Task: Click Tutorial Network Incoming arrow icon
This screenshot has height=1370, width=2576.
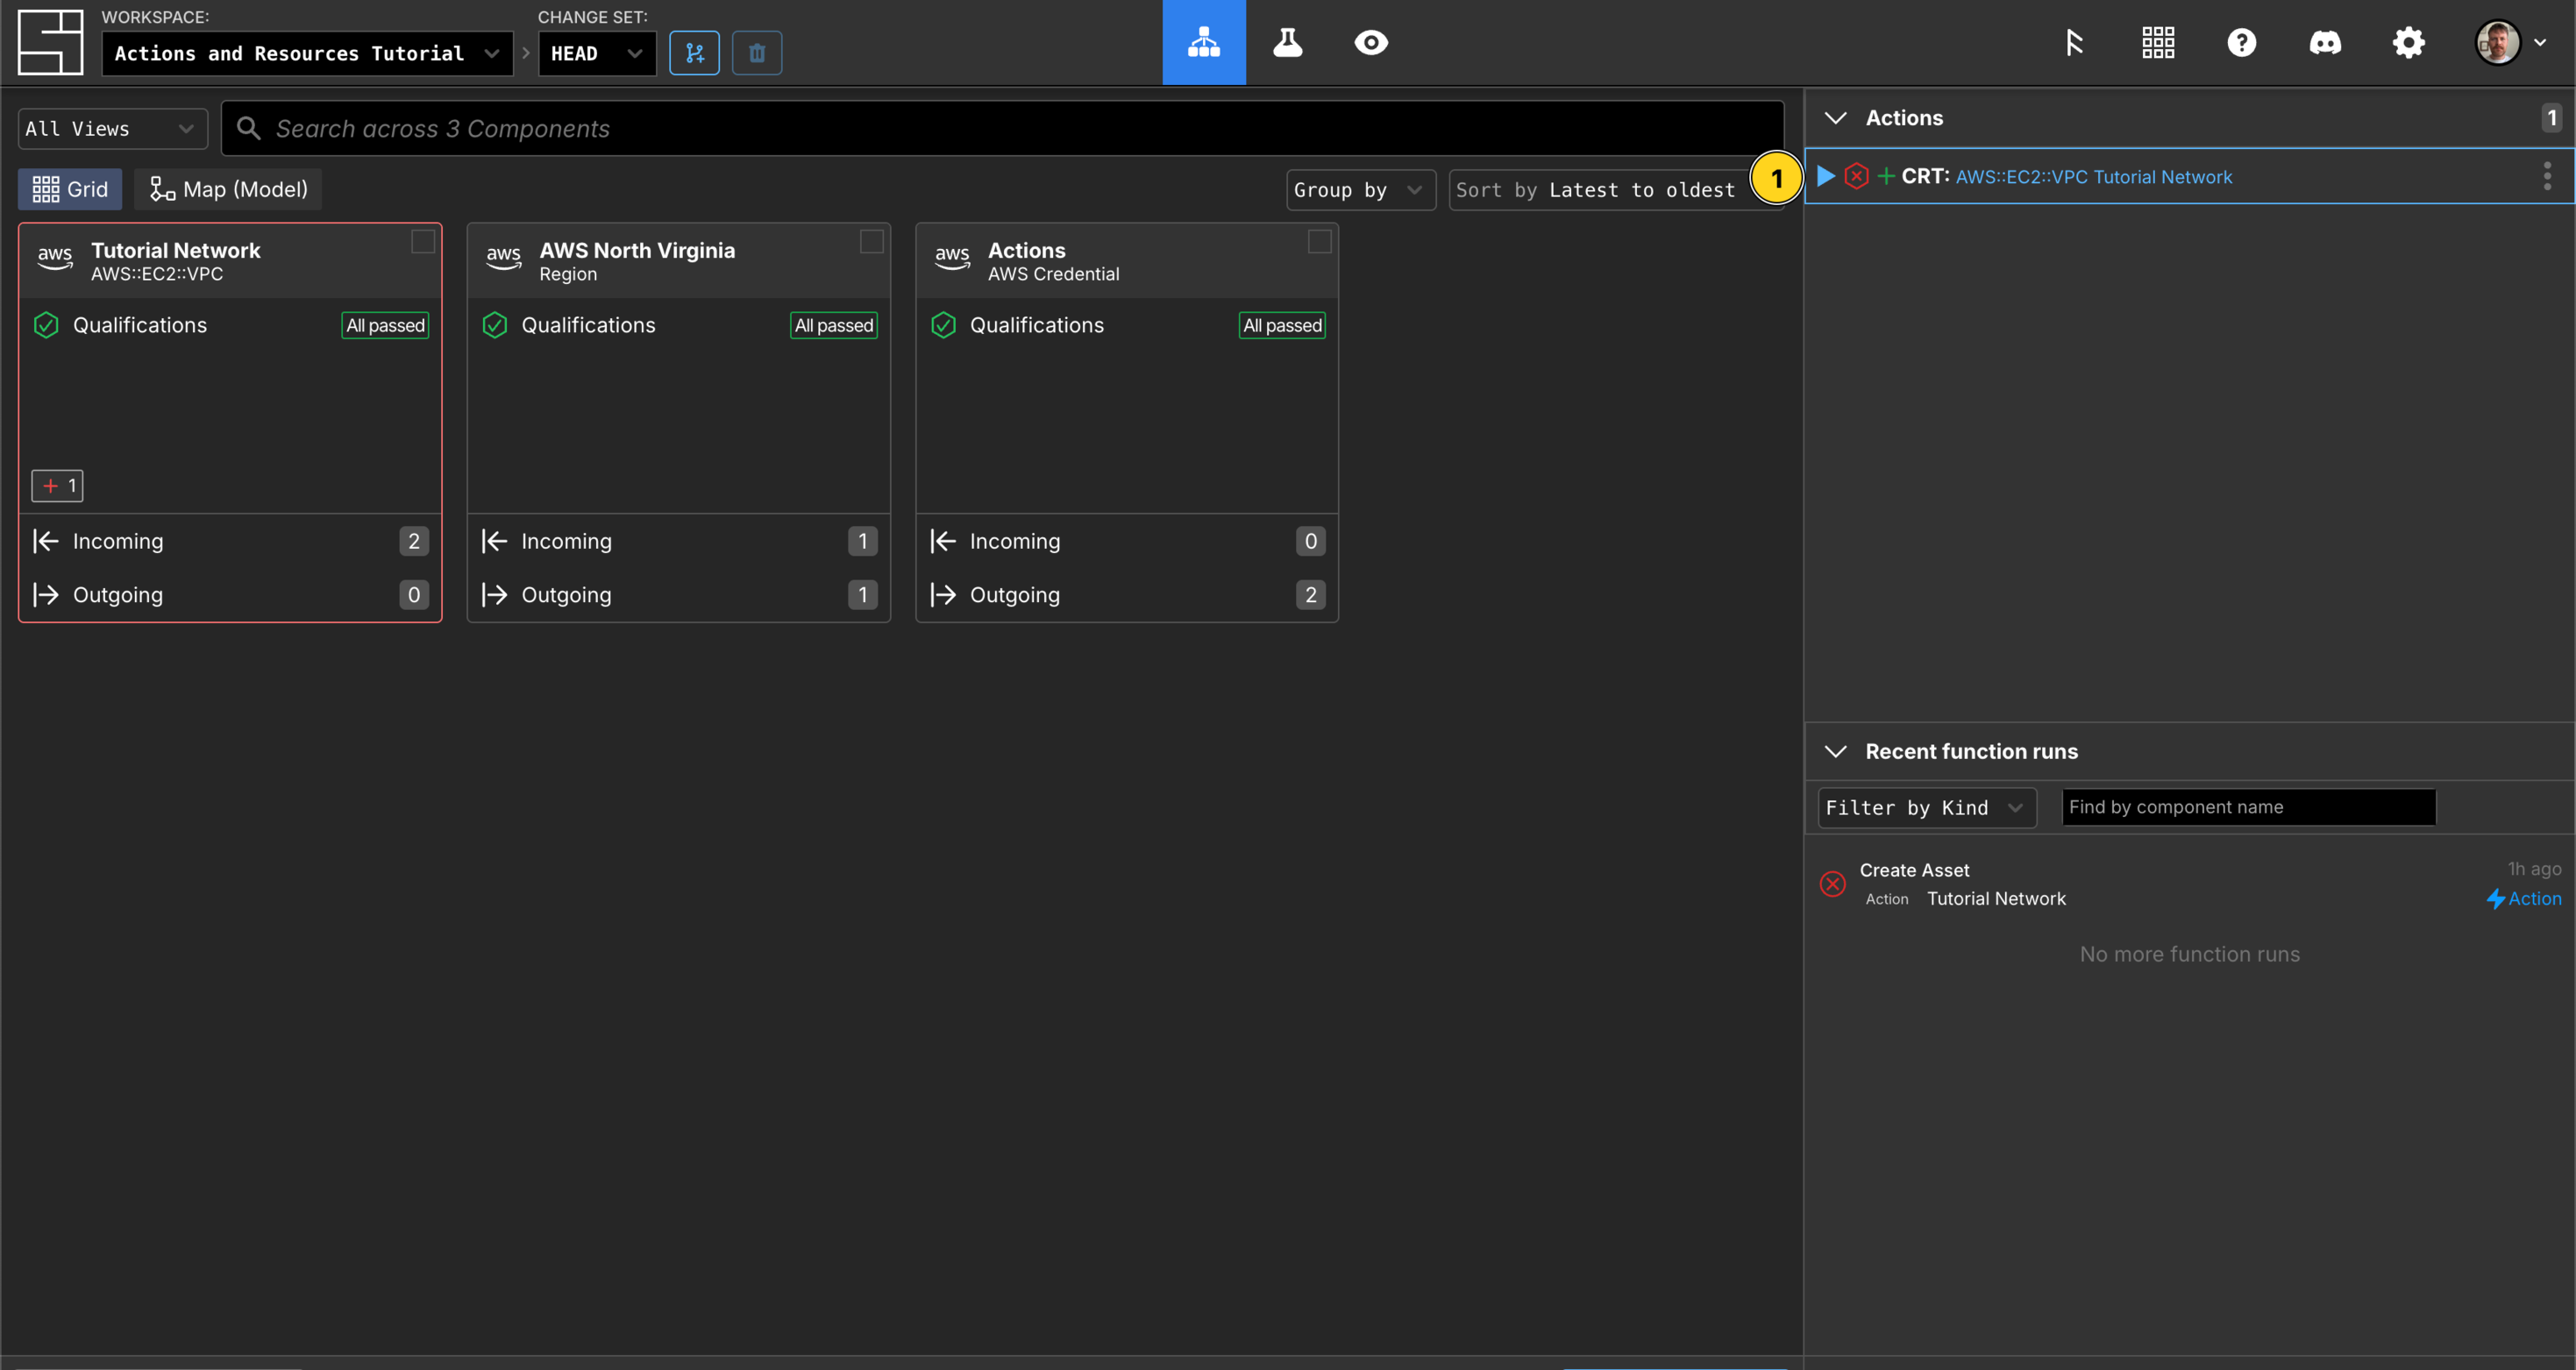Action: pyautogui.click(x=46, y=541)
